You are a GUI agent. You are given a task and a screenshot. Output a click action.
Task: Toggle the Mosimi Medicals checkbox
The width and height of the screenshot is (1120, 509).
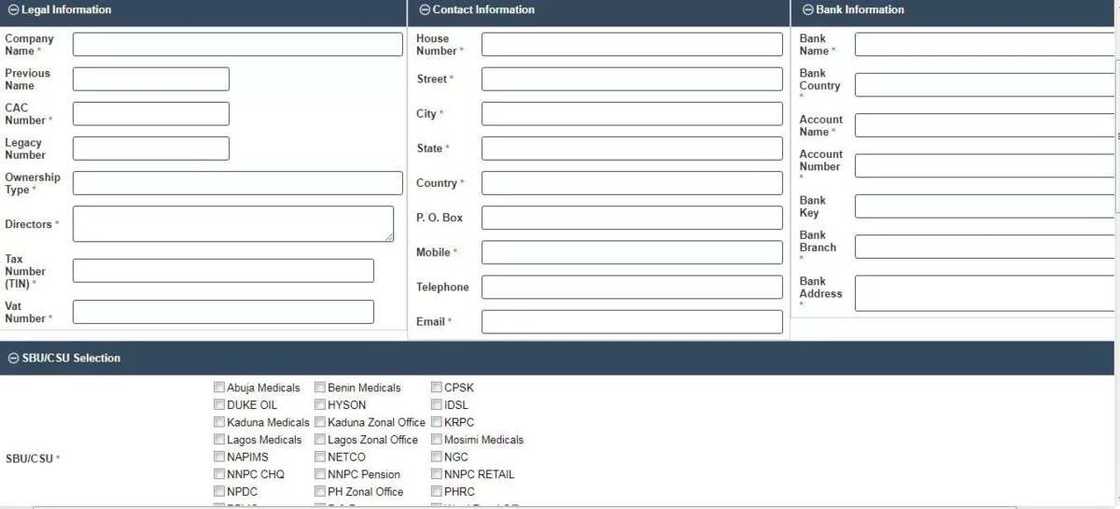[437, 440]
